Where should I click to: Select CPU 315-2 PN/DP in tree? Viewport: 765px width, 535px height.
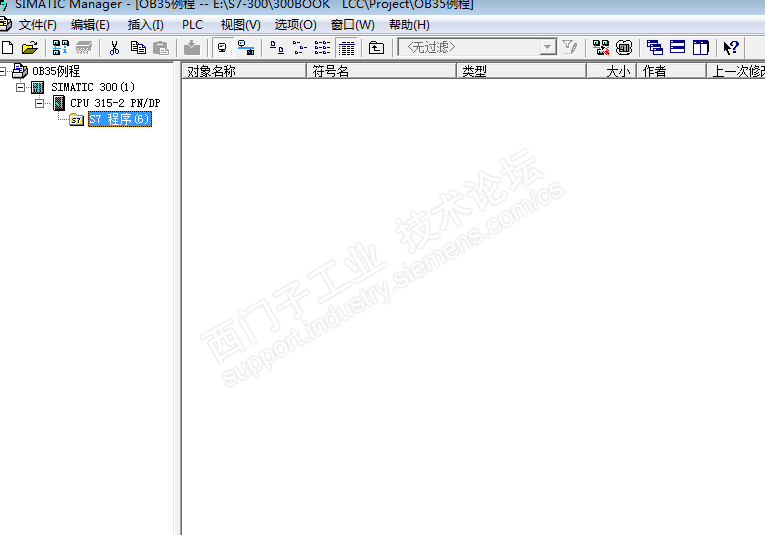(115, 103)
